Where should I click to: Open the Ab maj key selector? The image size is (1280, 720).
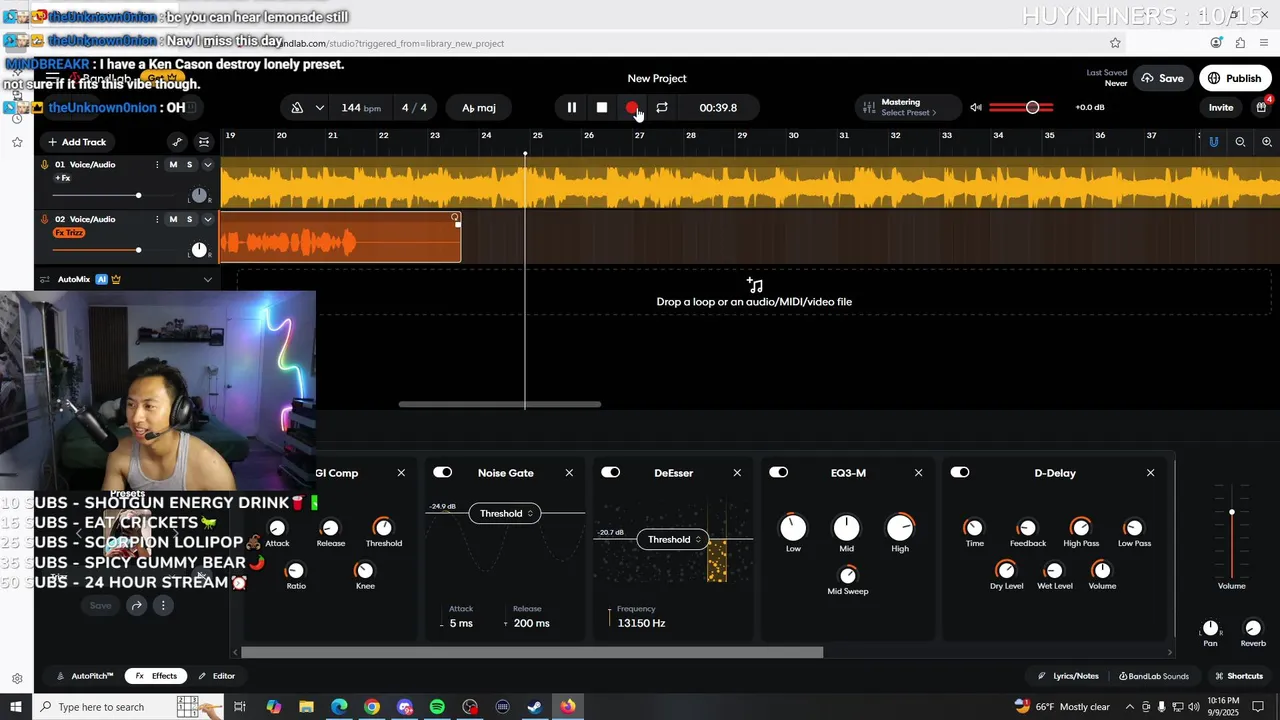[479, 108]
